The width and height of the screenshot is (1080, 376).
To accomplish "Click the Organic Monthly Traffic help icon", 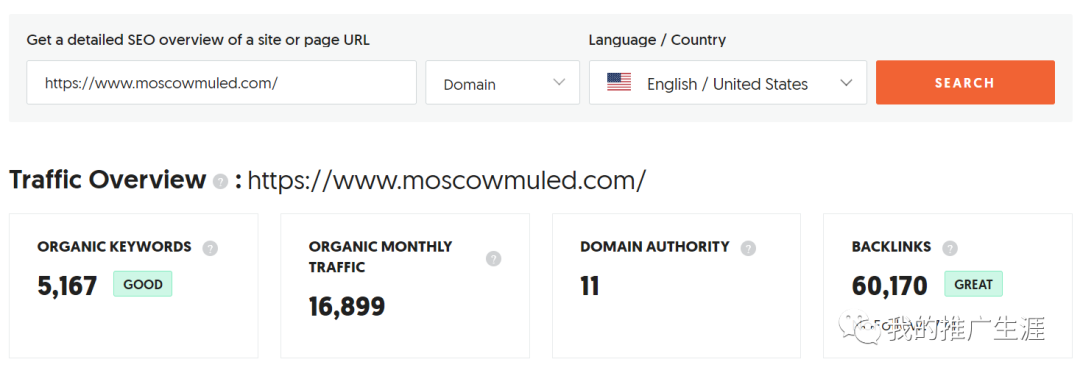I will point(493,259).
